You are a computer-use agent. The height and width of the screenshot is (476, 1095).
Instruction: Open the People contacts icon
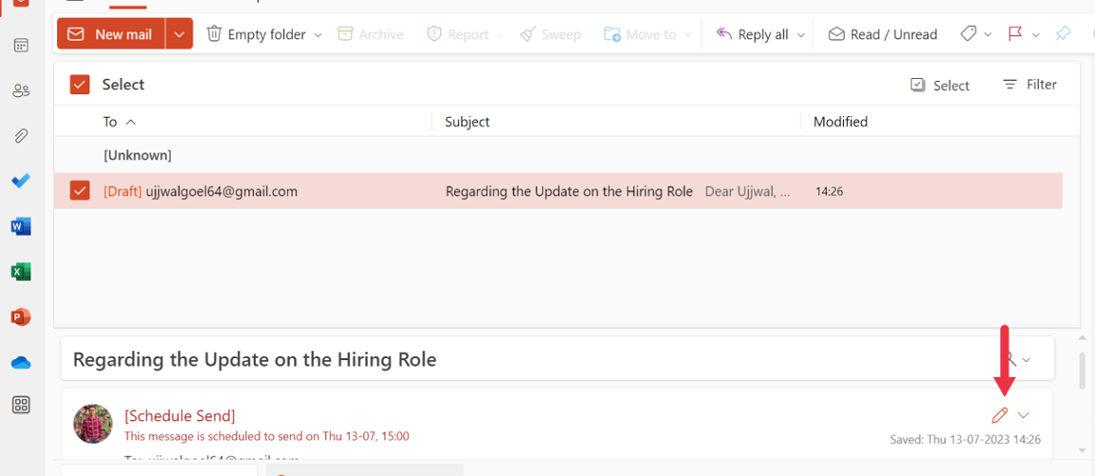21,90
